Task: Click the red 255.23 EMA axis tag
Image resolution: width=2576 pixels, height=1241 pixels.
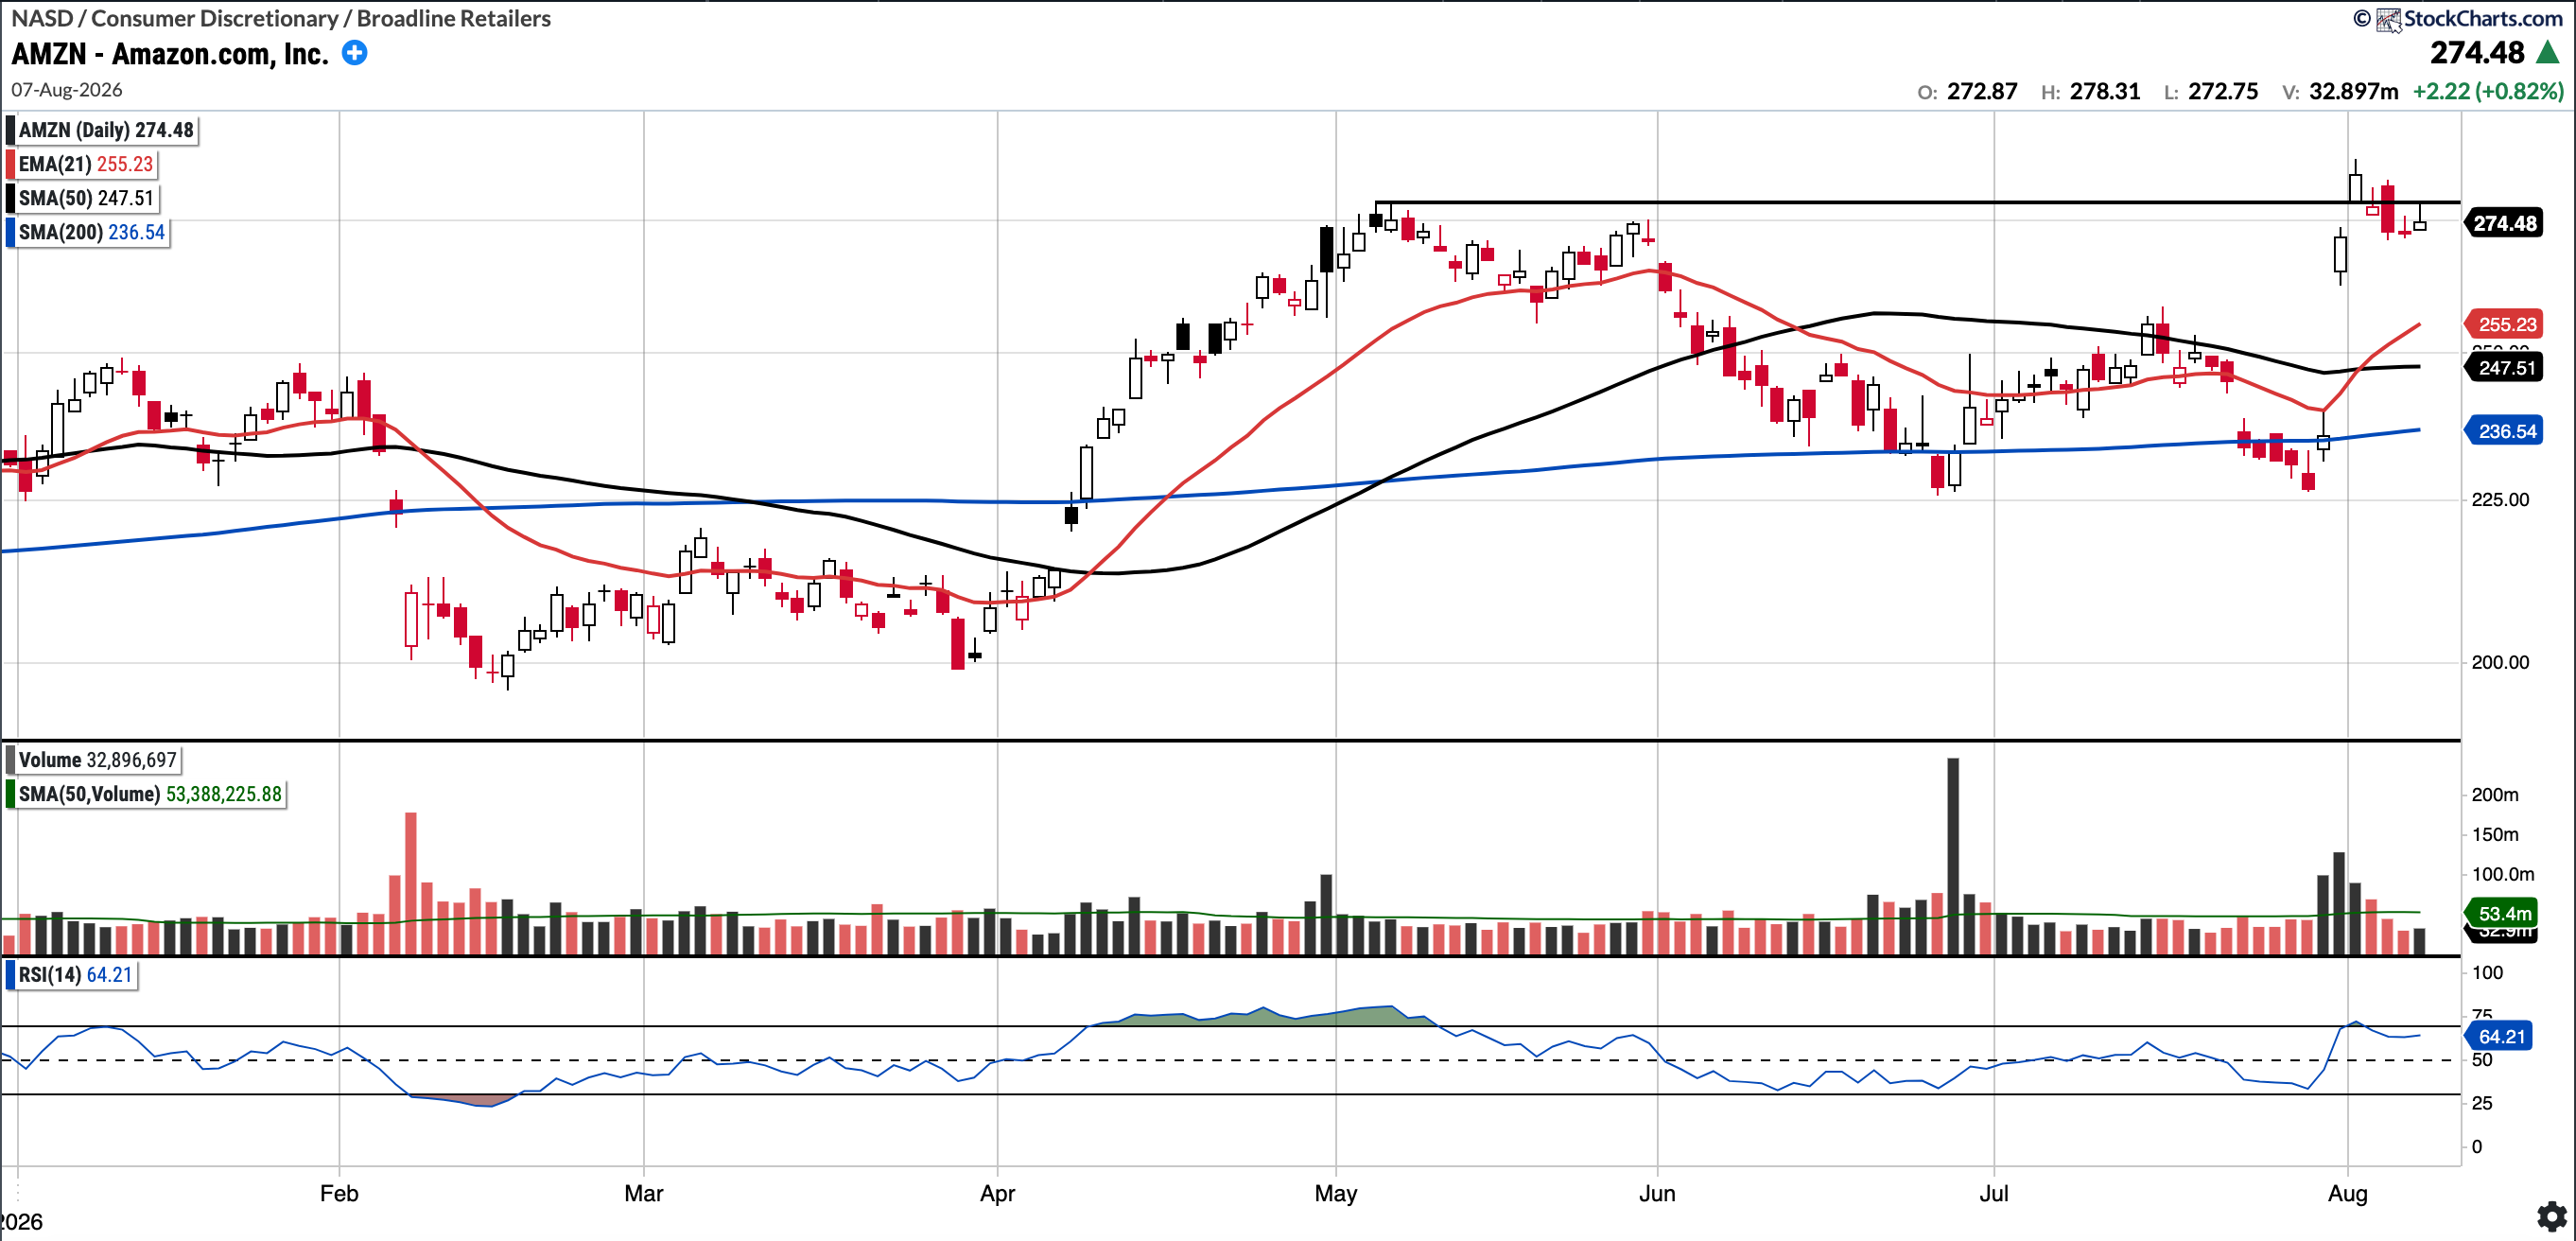Action: point(2505,324)
